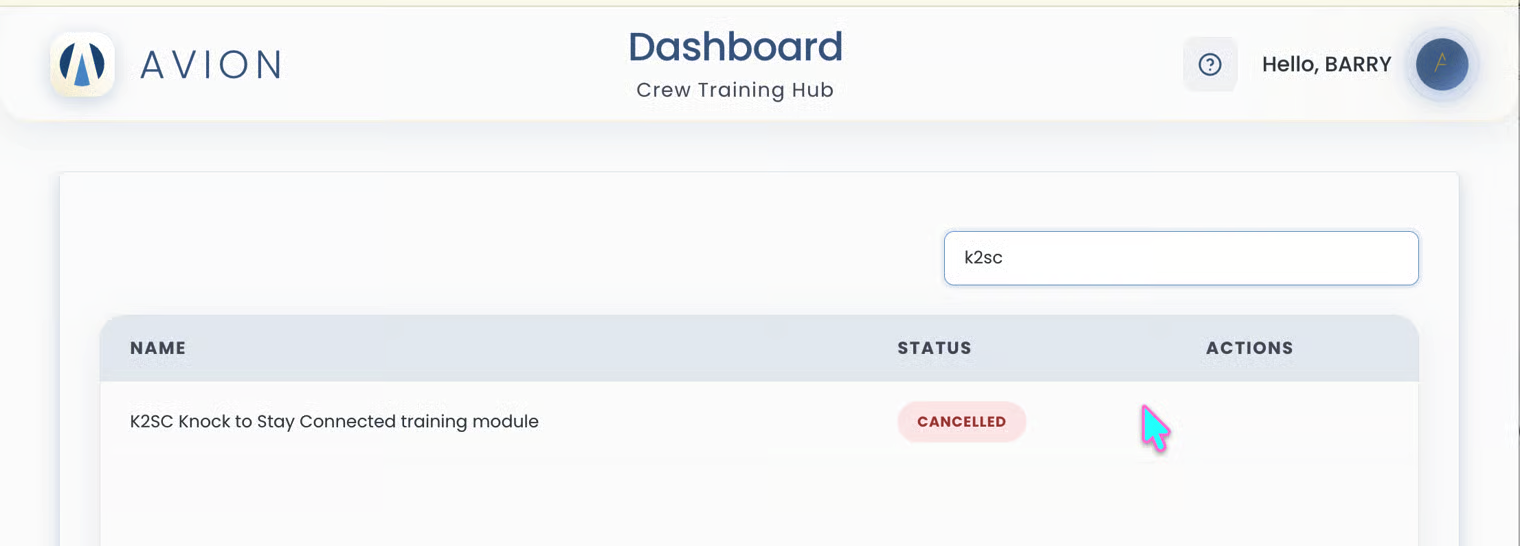Focus the search field containing k2sc
The image size is (1520, 546).
point(1181,258)
